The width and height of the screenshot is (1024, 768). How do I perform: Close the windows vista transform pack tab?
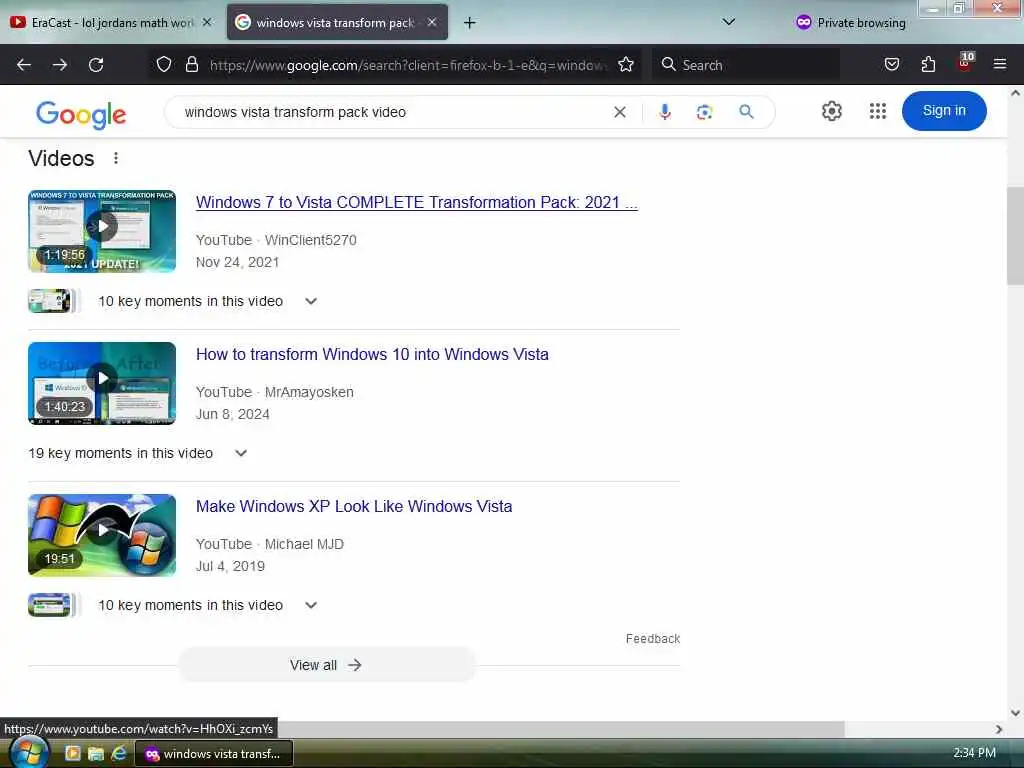click(x=432, y=22)
